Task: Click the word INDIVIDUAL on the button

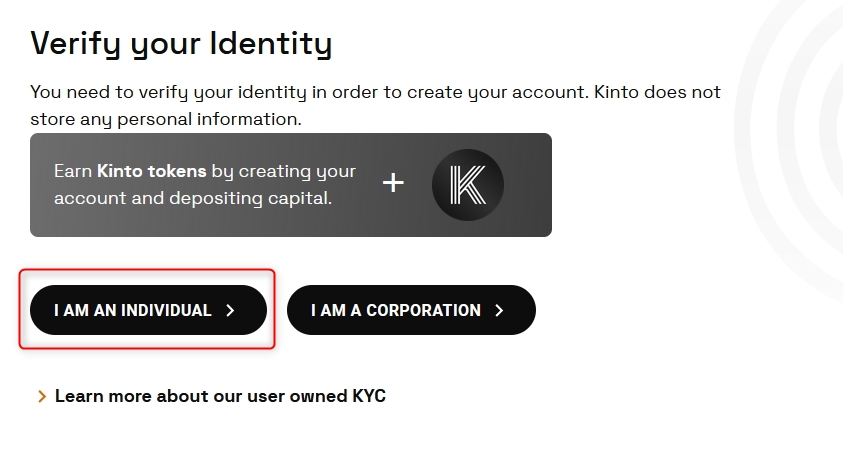Action: tap(166, 311)
